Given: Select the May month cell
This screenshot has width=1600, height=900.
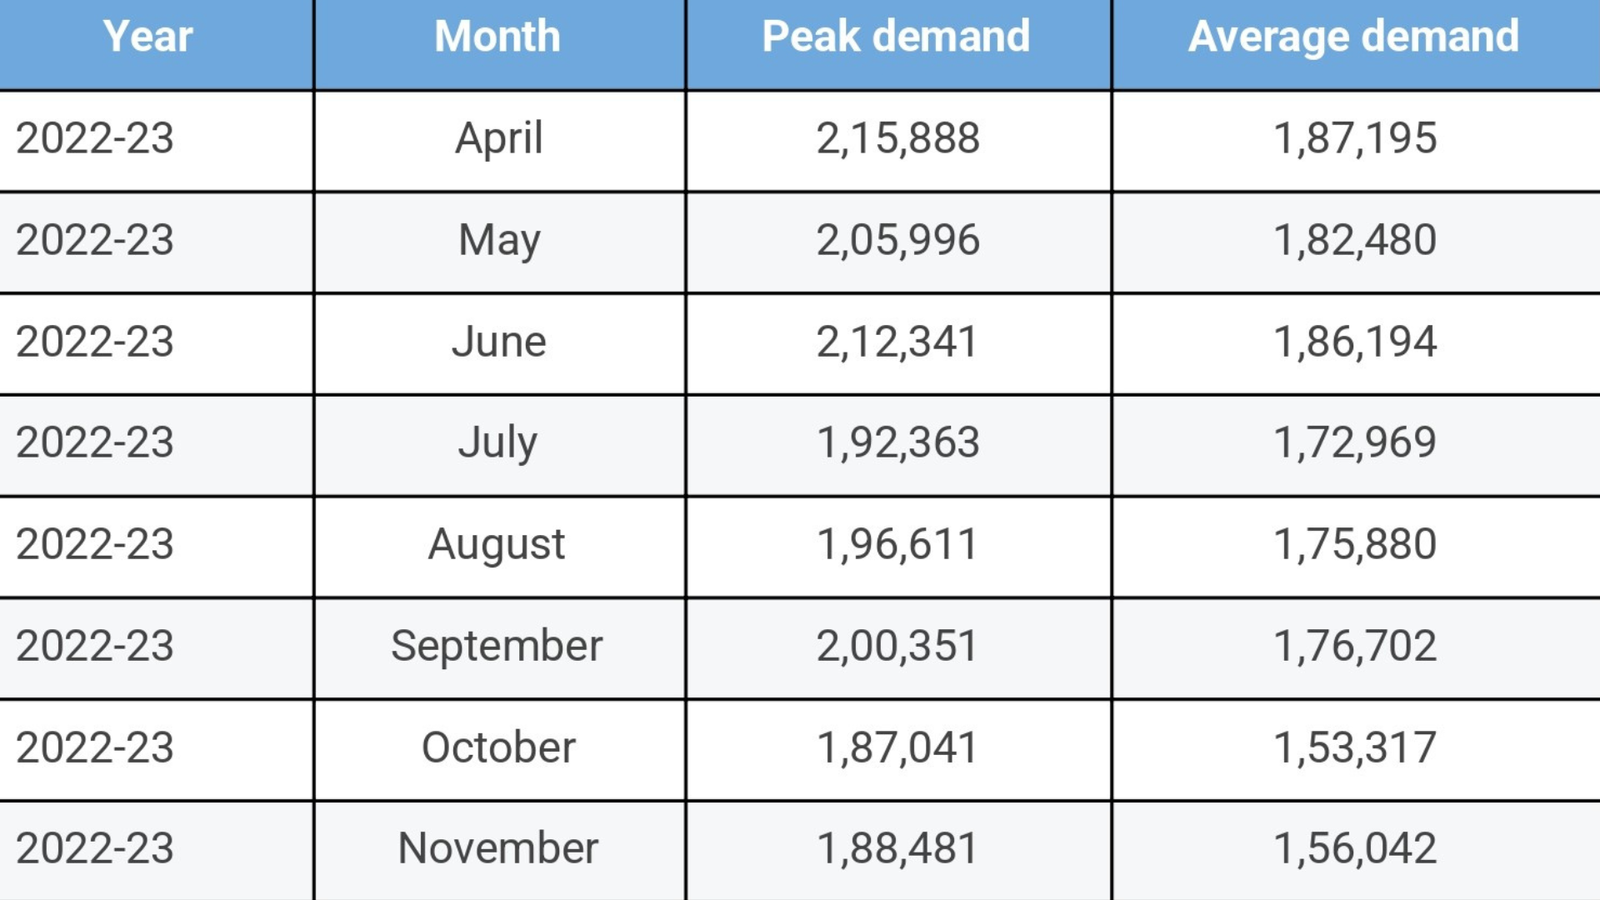Looking at the screenshot, I should tap(498, 240).
